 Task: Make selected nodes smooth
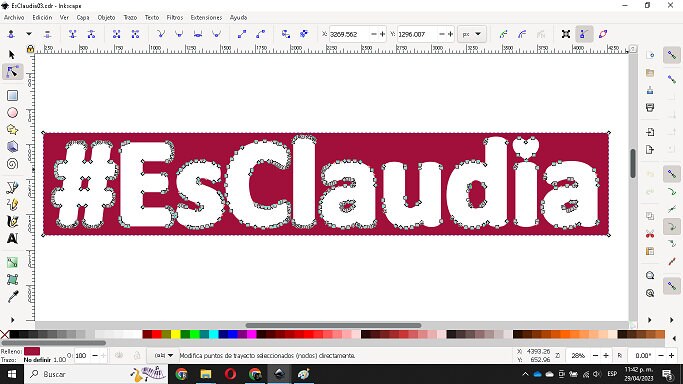pyautogui.click(x=179, y=34)
